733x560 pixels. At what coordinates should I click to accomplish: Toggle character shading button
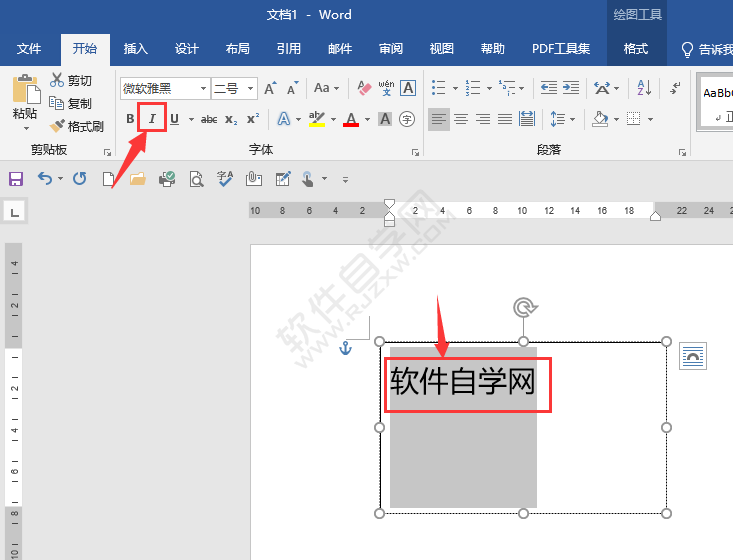click(x=385, y=119)
